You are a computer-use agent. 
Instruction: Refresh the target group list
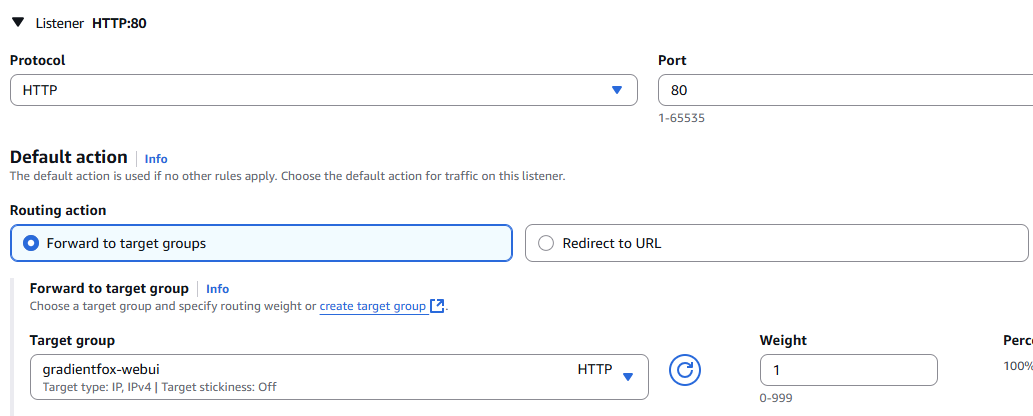(685, 370)
